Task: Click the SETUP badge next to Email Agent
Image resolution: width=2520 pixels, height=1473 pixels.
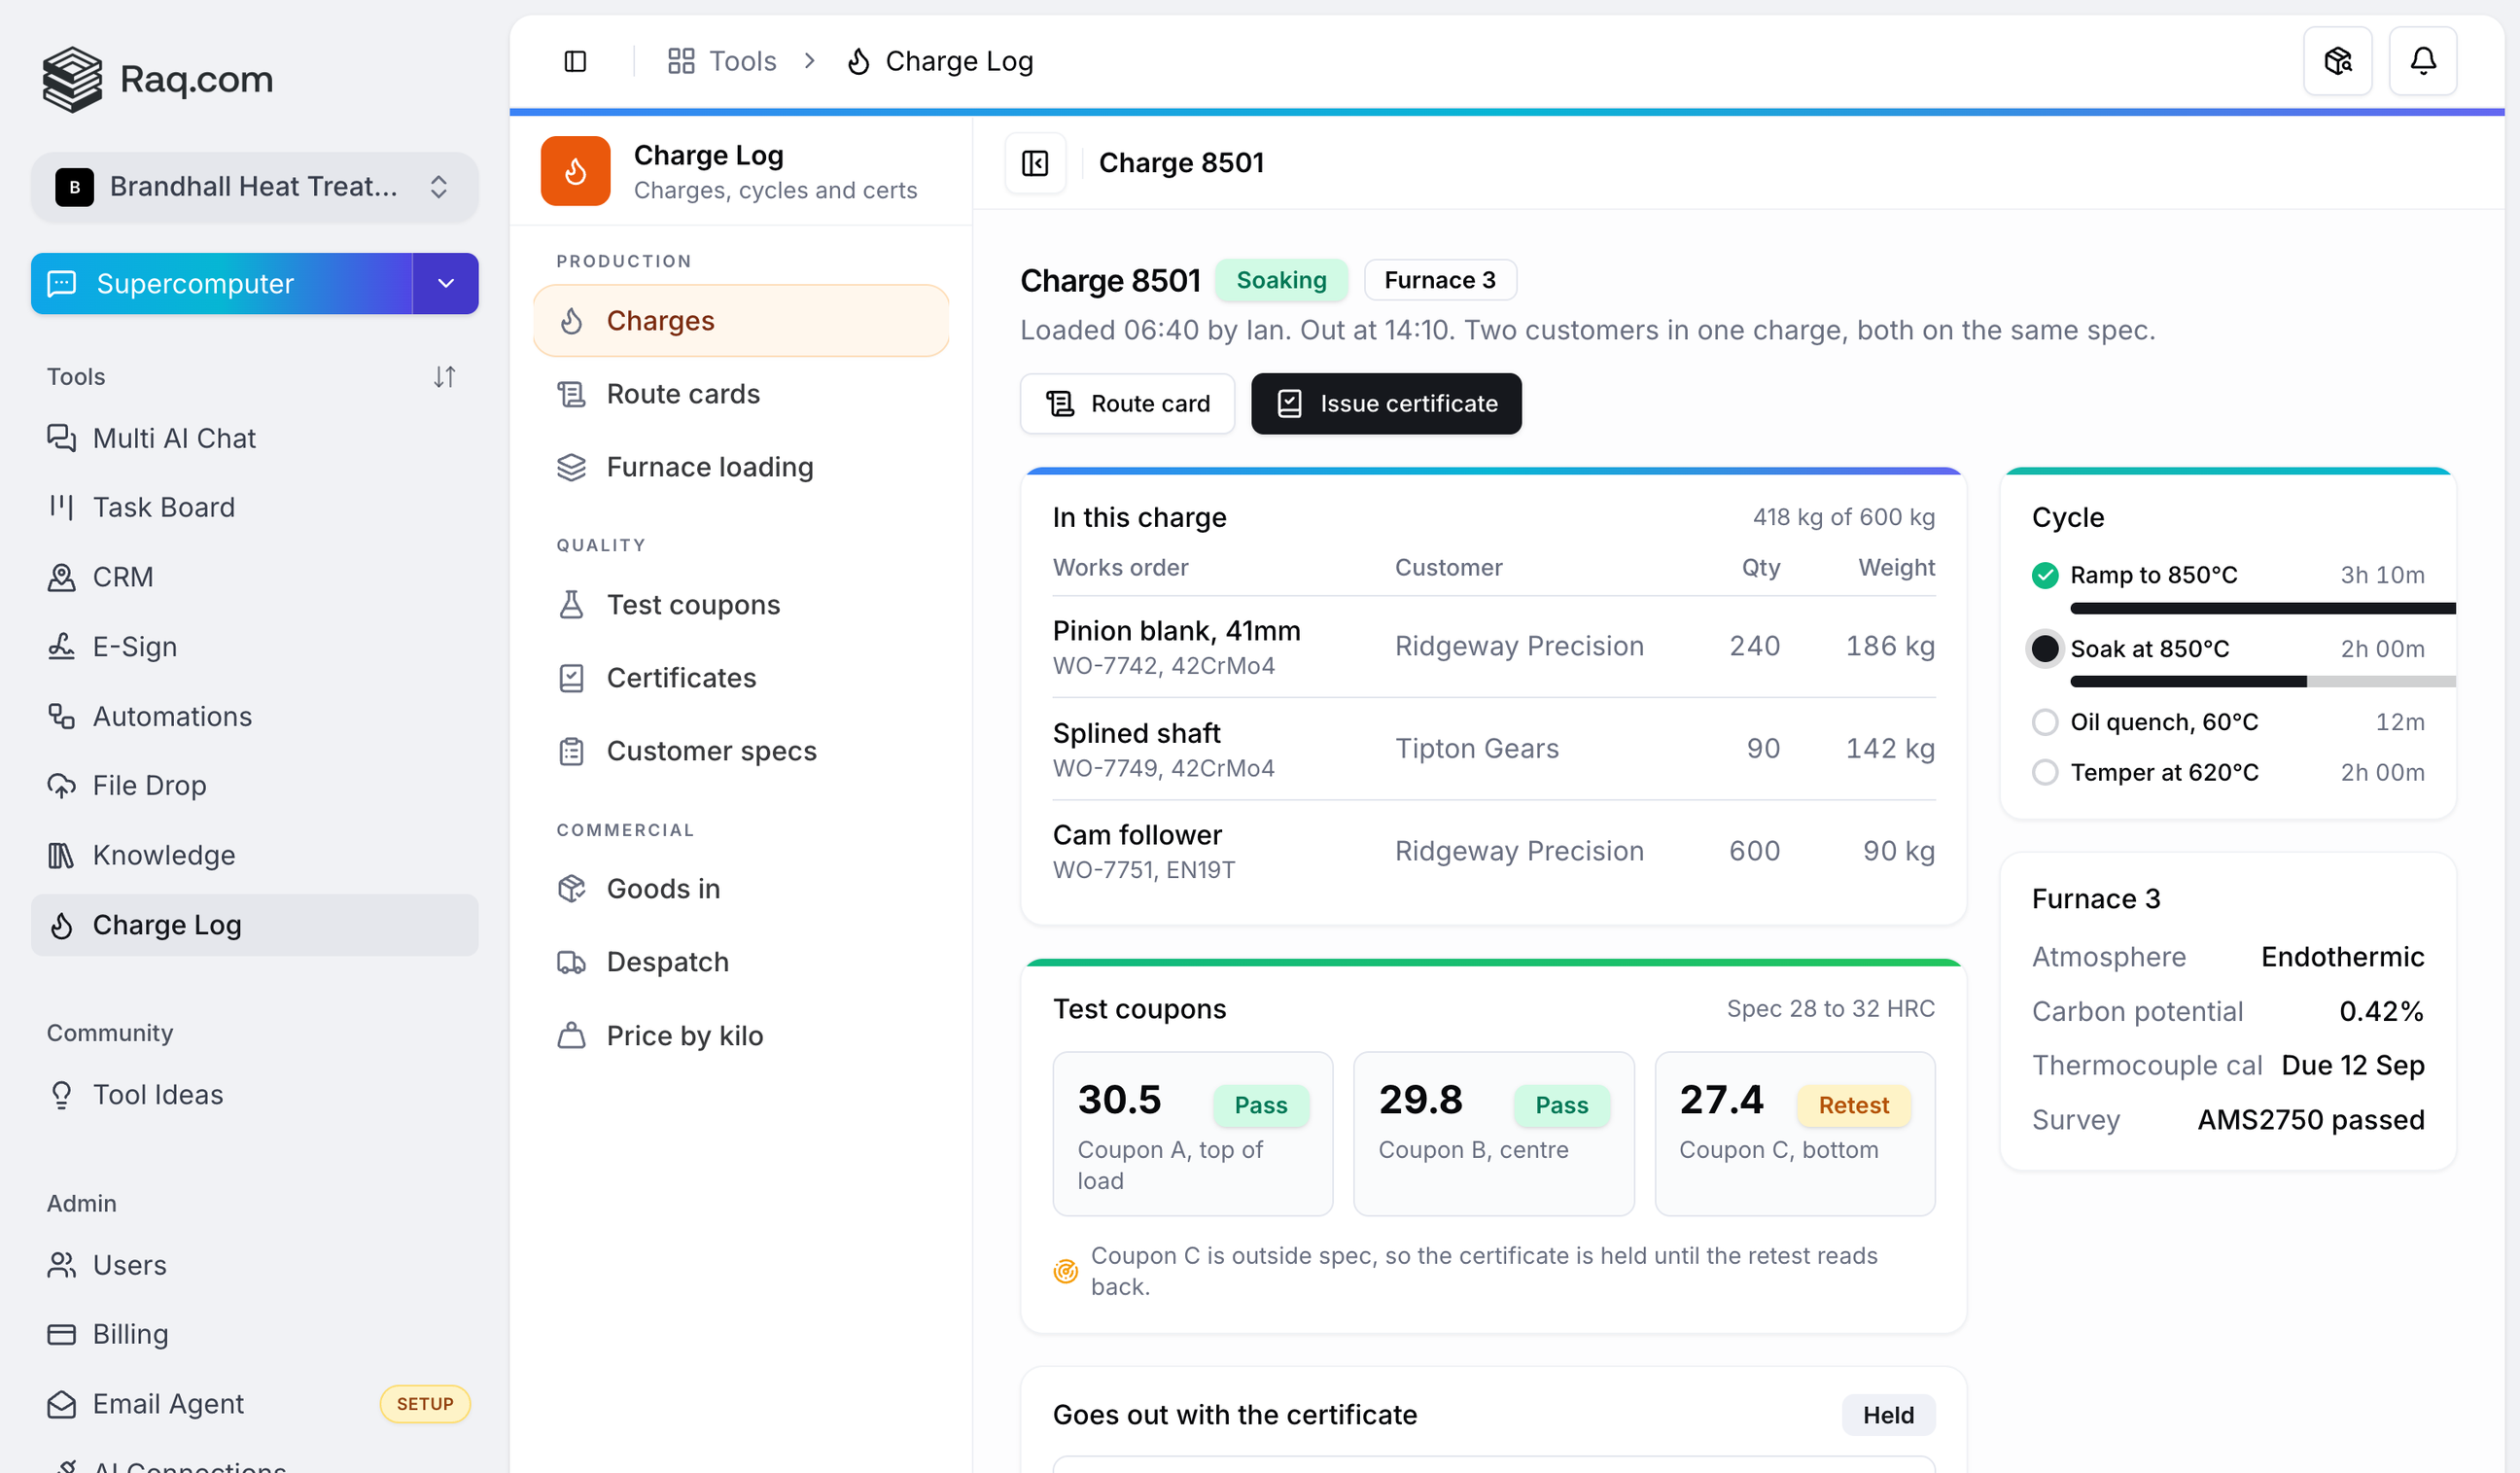Action: click(x=425, y=1404)
